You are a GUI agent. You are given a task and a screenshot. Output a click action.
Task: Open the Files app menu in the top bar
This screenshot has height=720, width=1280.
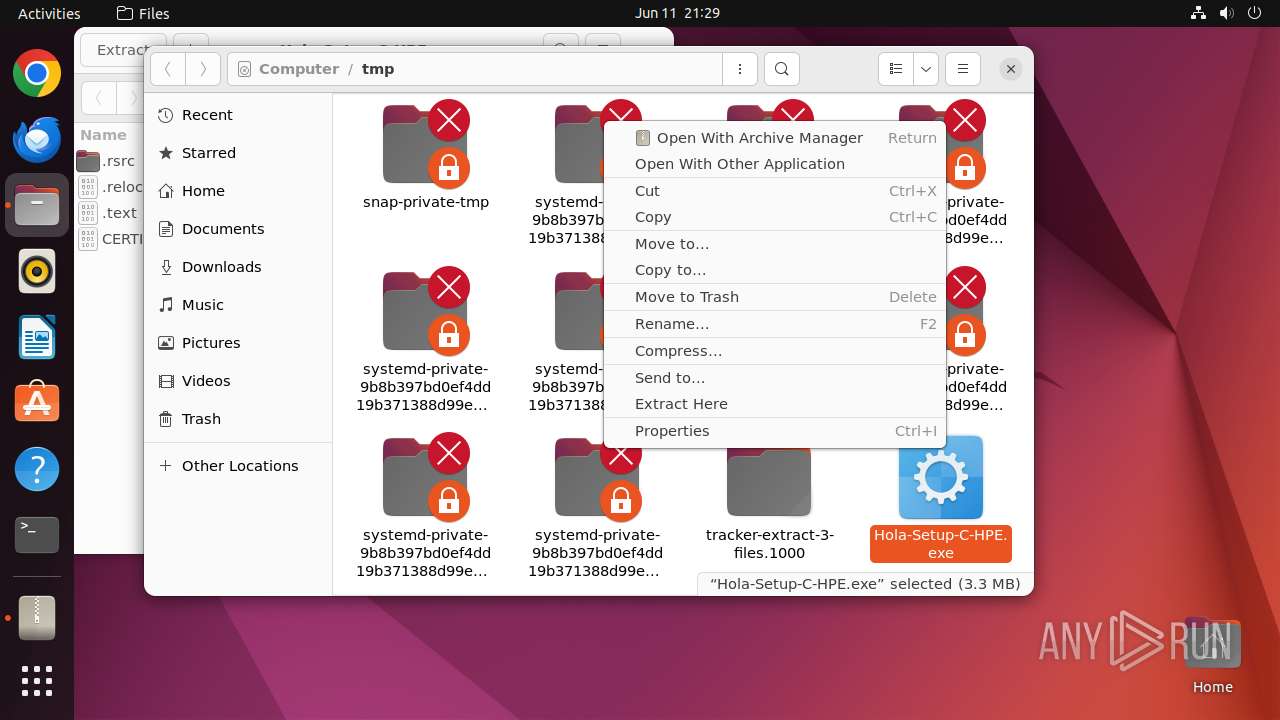pyautogui.click(x=143, y=13)
